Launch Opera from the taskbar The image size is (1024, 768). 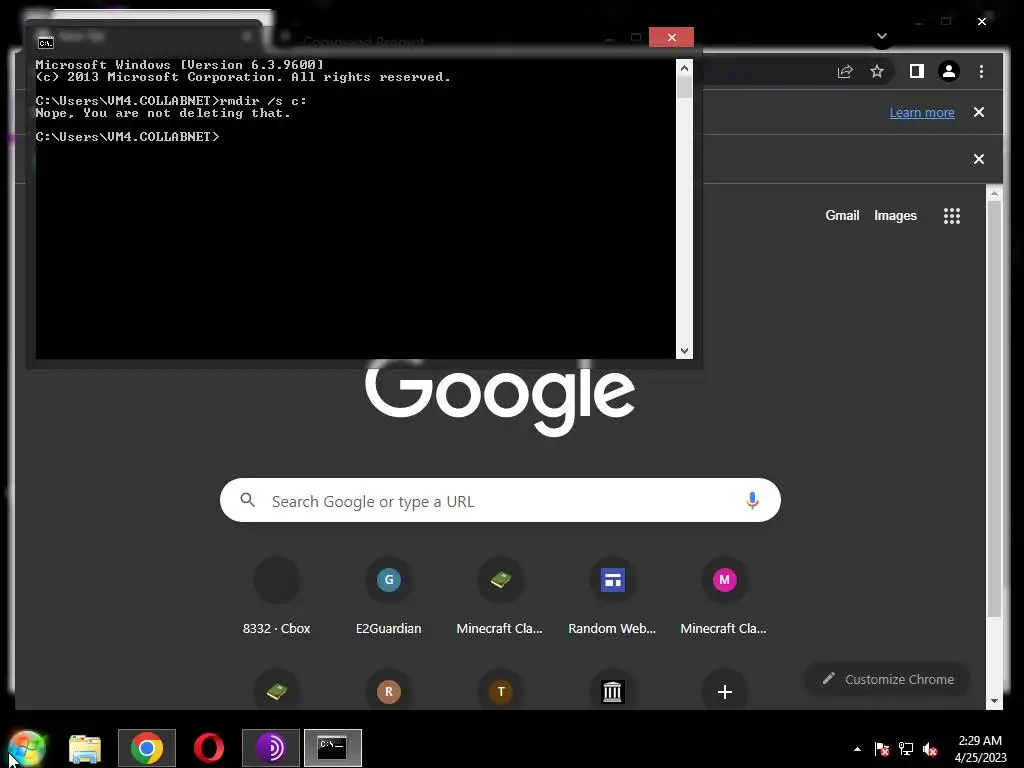coord(209,748)
